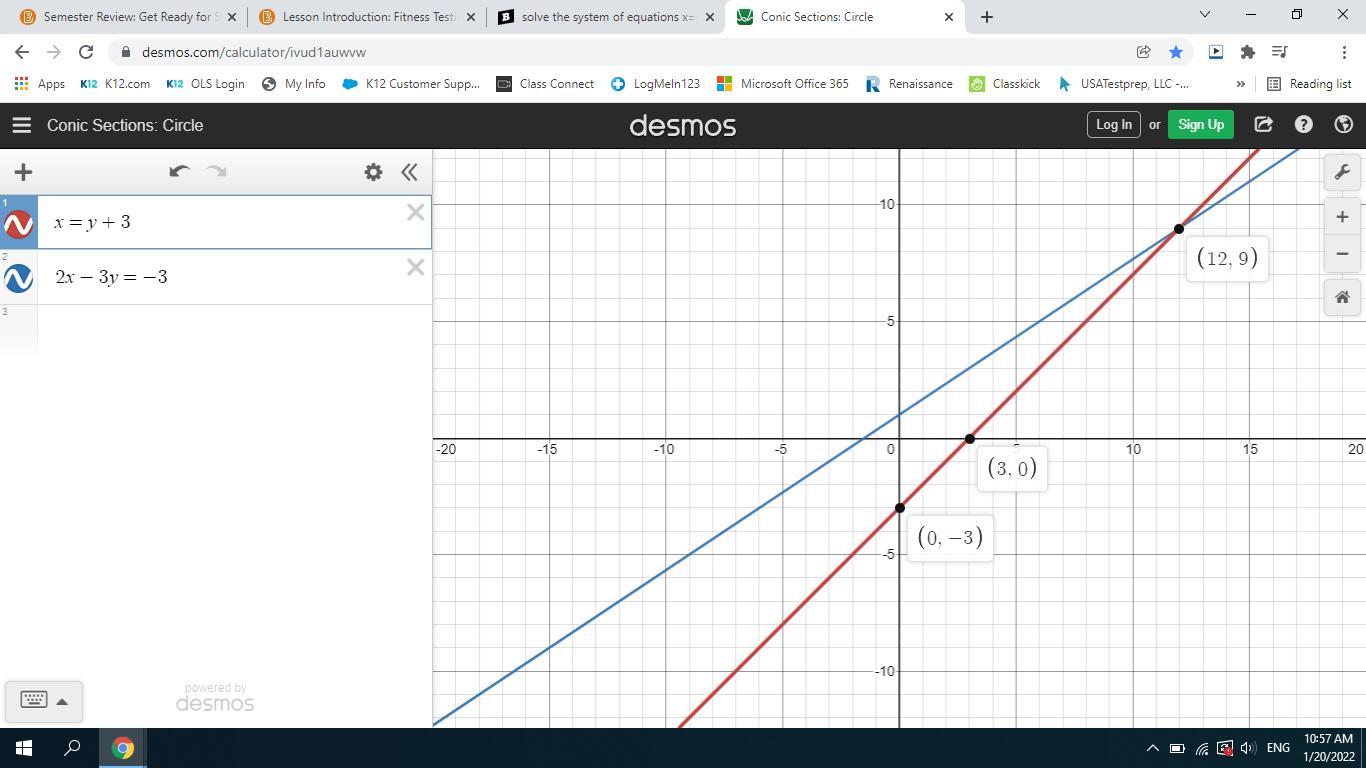Select the (0, −3) y-intercept point
The width and height of the screenshot is (1366, 768).
coord(899,508)
